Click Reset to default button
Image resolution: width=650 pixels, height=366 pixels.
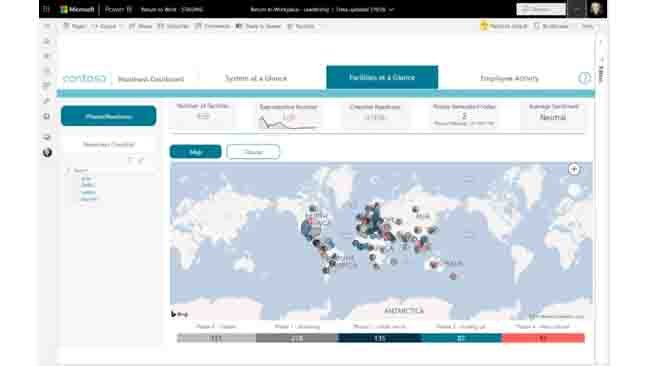pos(504,26)
